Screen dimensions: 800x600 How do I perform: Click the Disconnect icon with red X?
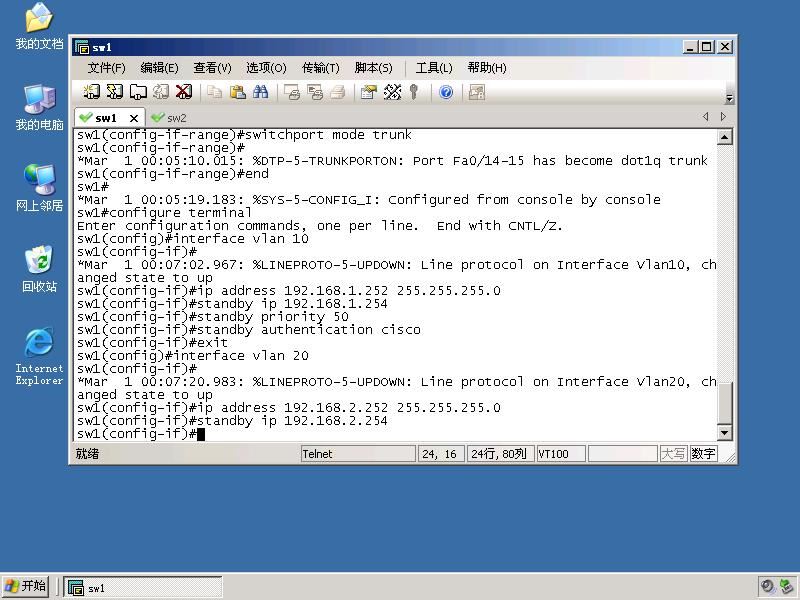(x=184, y=92)
